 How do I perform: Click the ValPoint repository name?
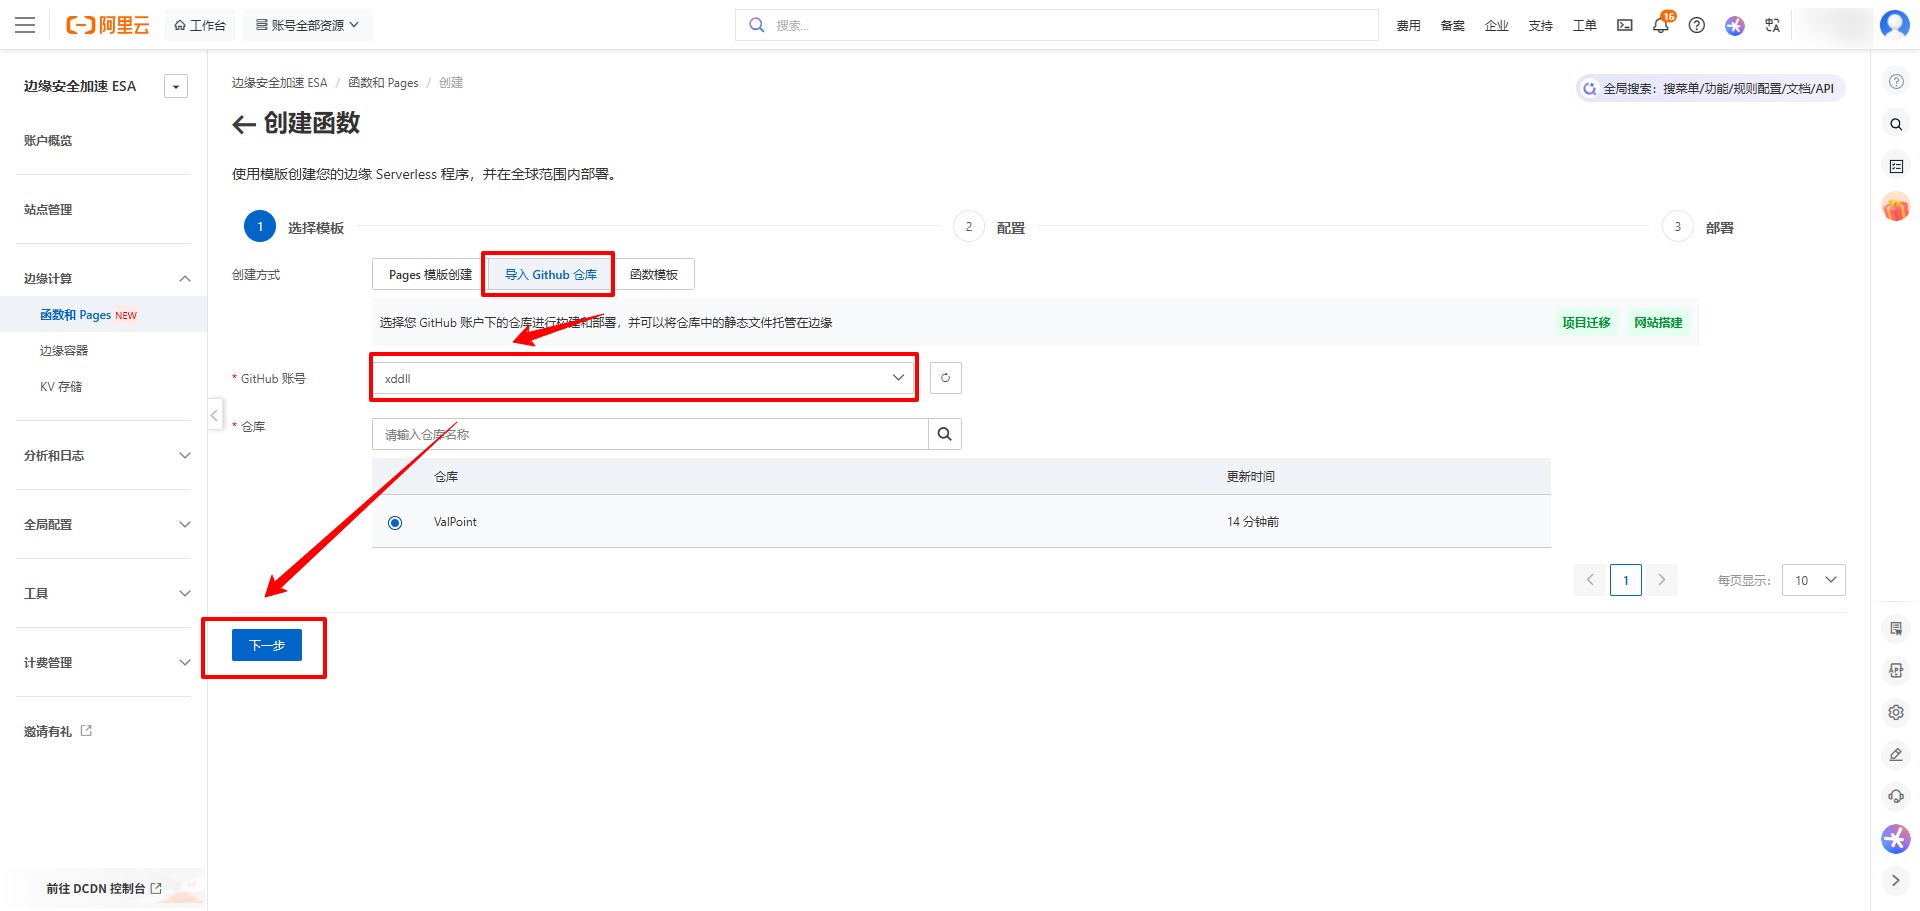click(455, 522)
